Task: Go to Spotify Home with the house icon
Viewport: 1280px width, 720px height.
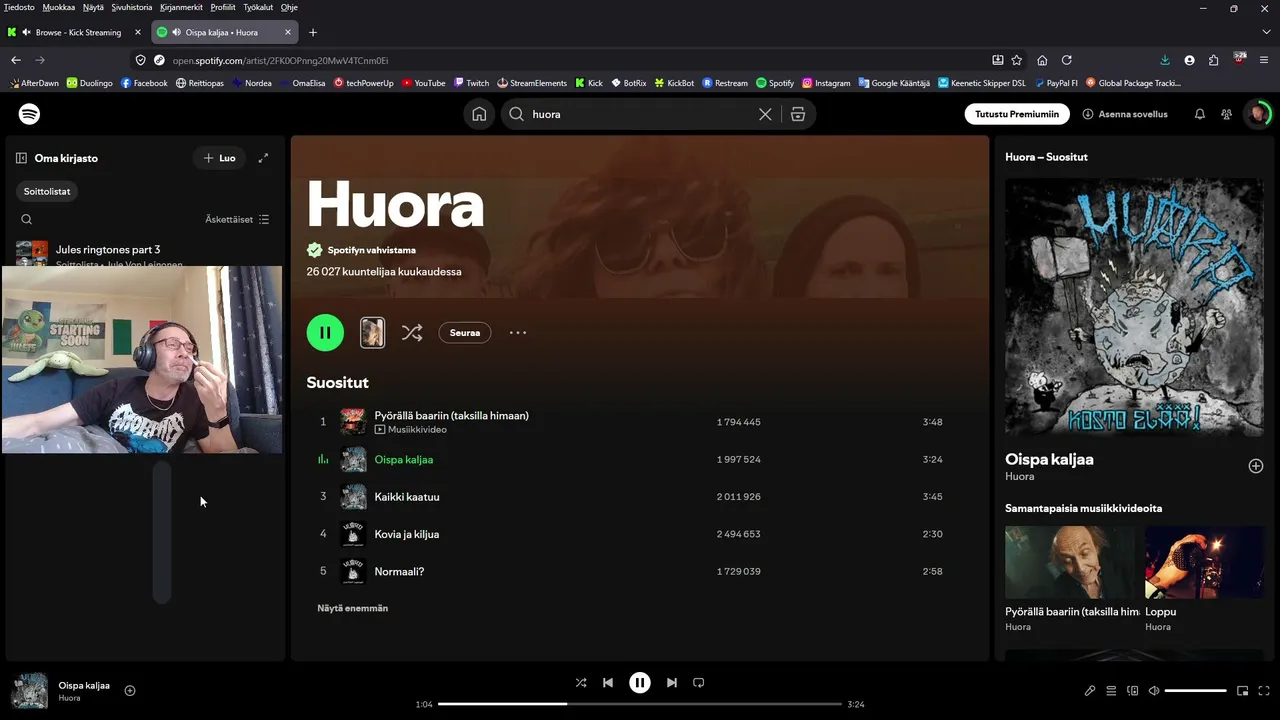Action: (479, 114)
